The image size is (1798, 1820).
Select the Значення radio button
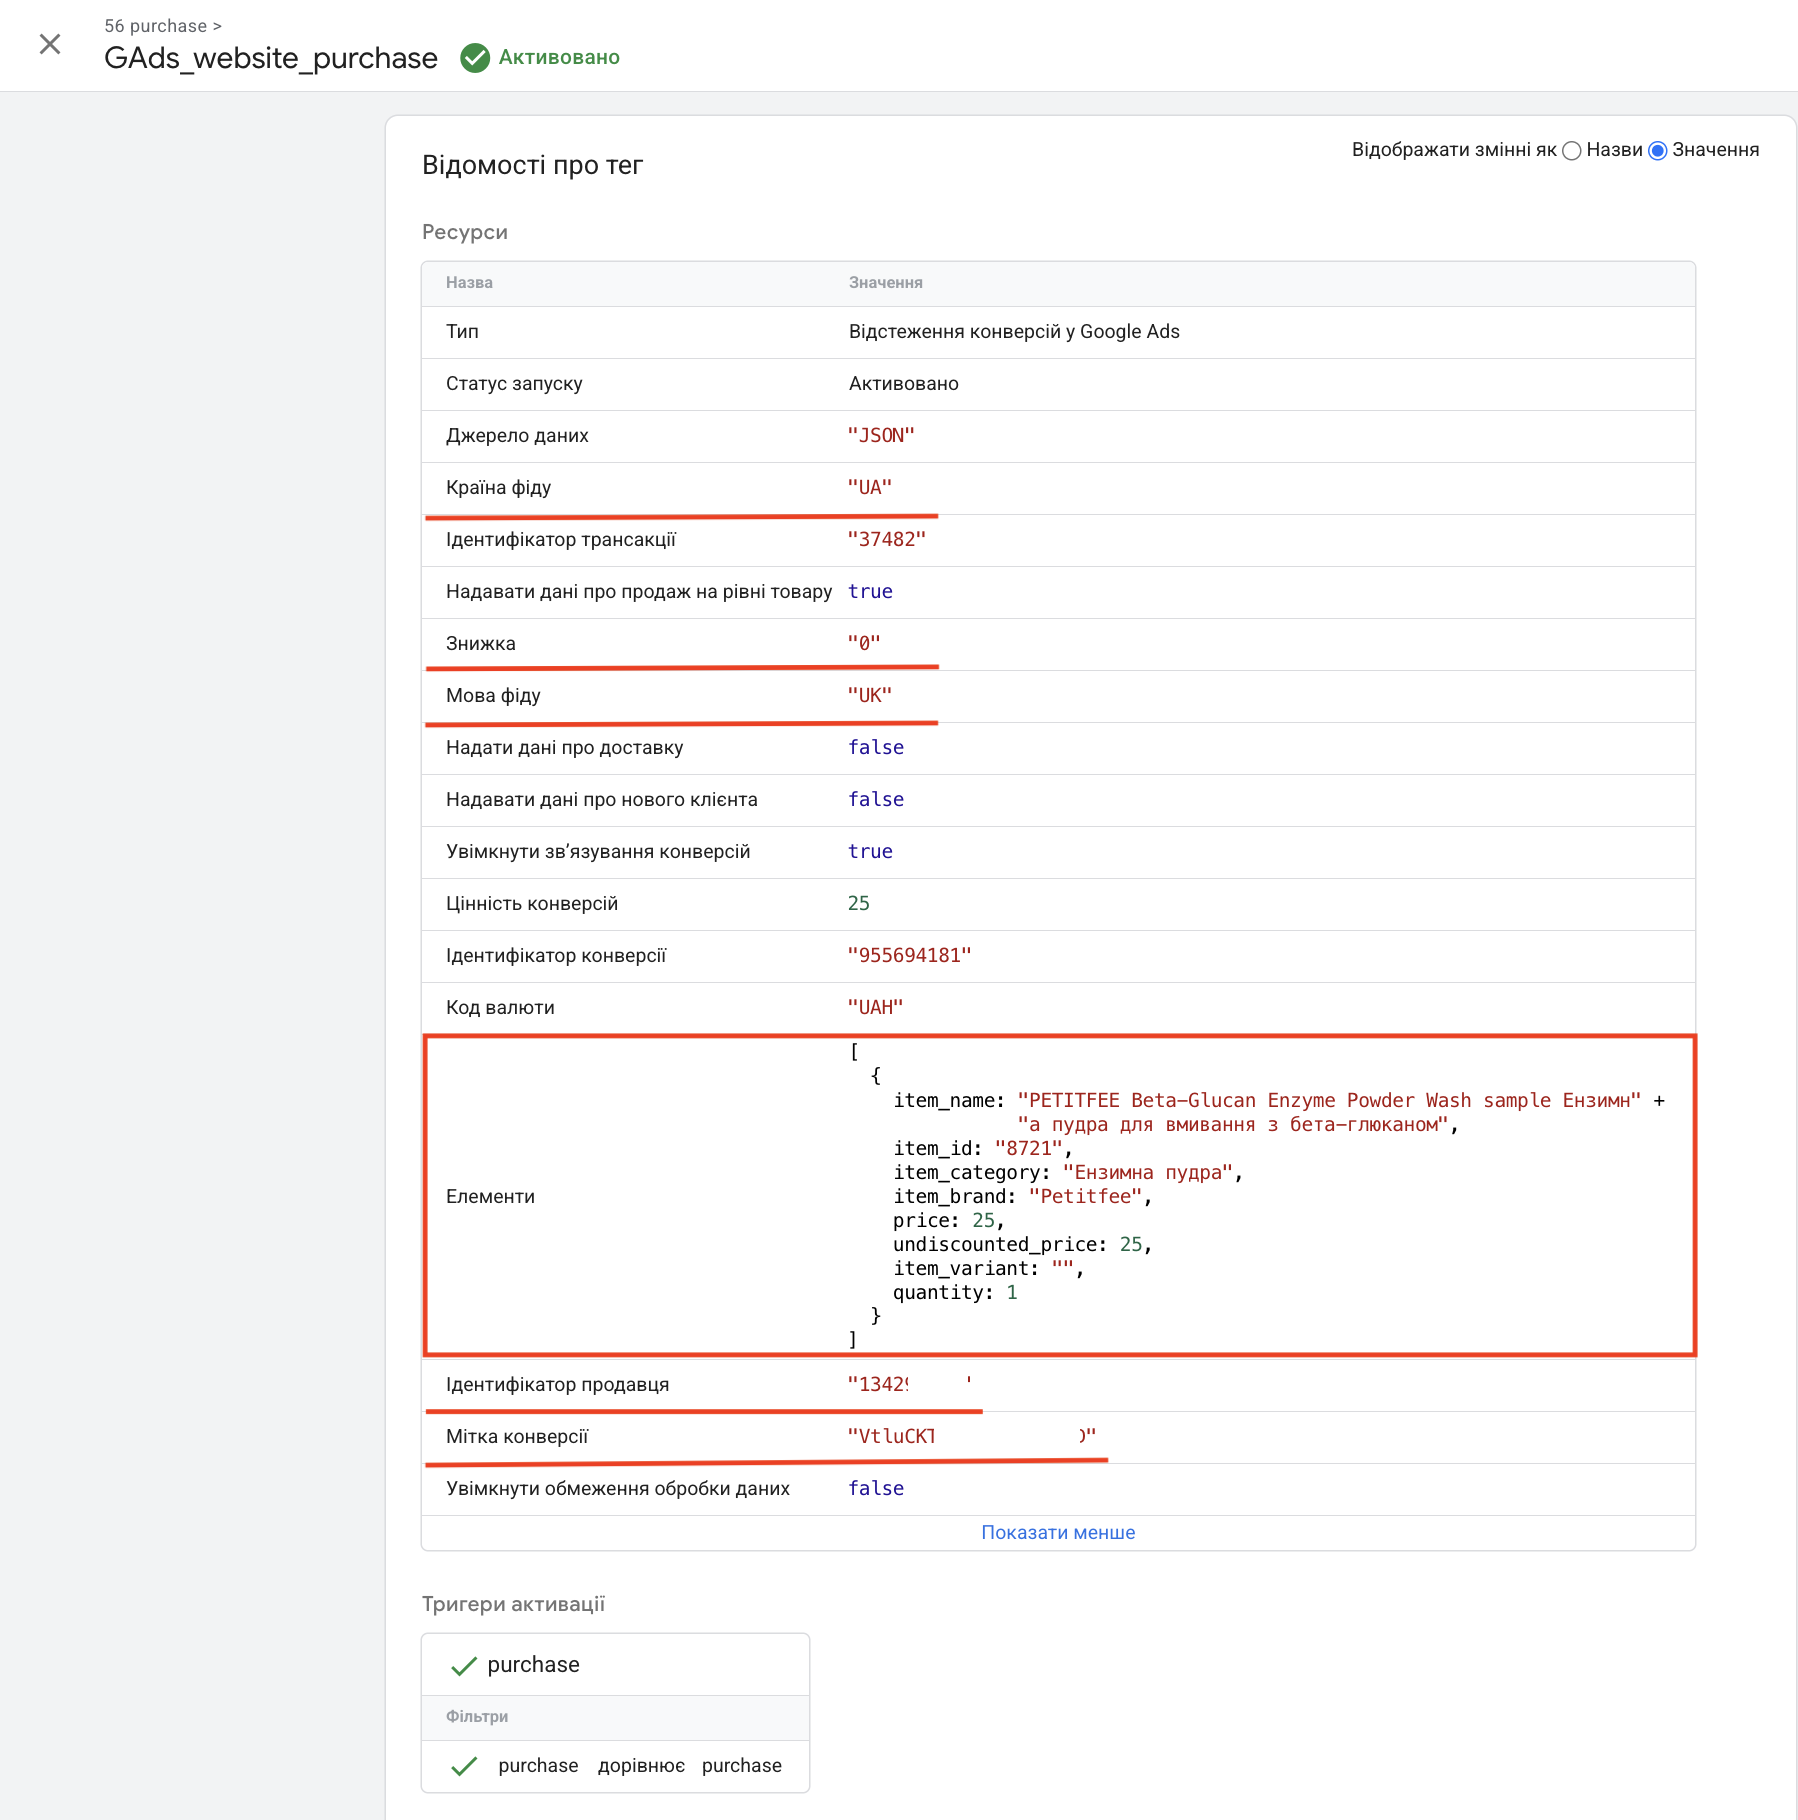[1658, 151]
